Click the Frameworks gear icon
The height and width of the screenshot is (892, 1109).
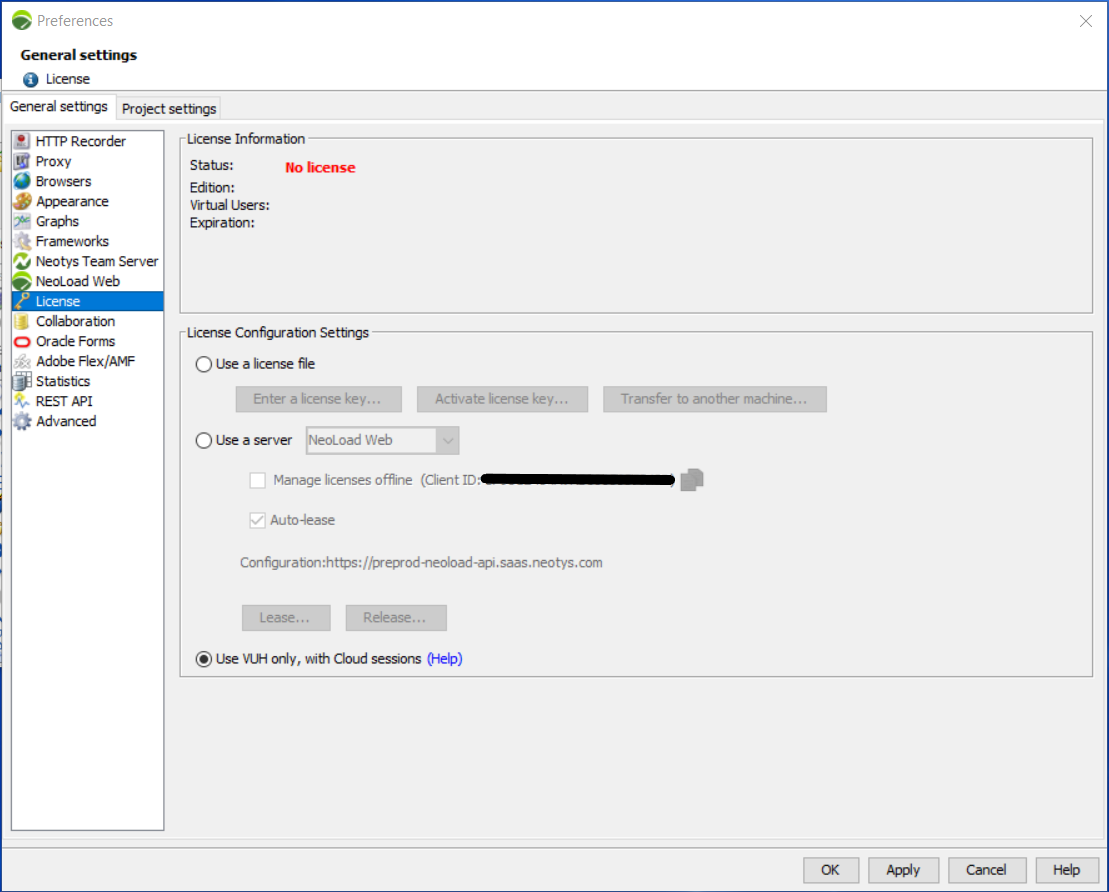click(x=22, y=241)
